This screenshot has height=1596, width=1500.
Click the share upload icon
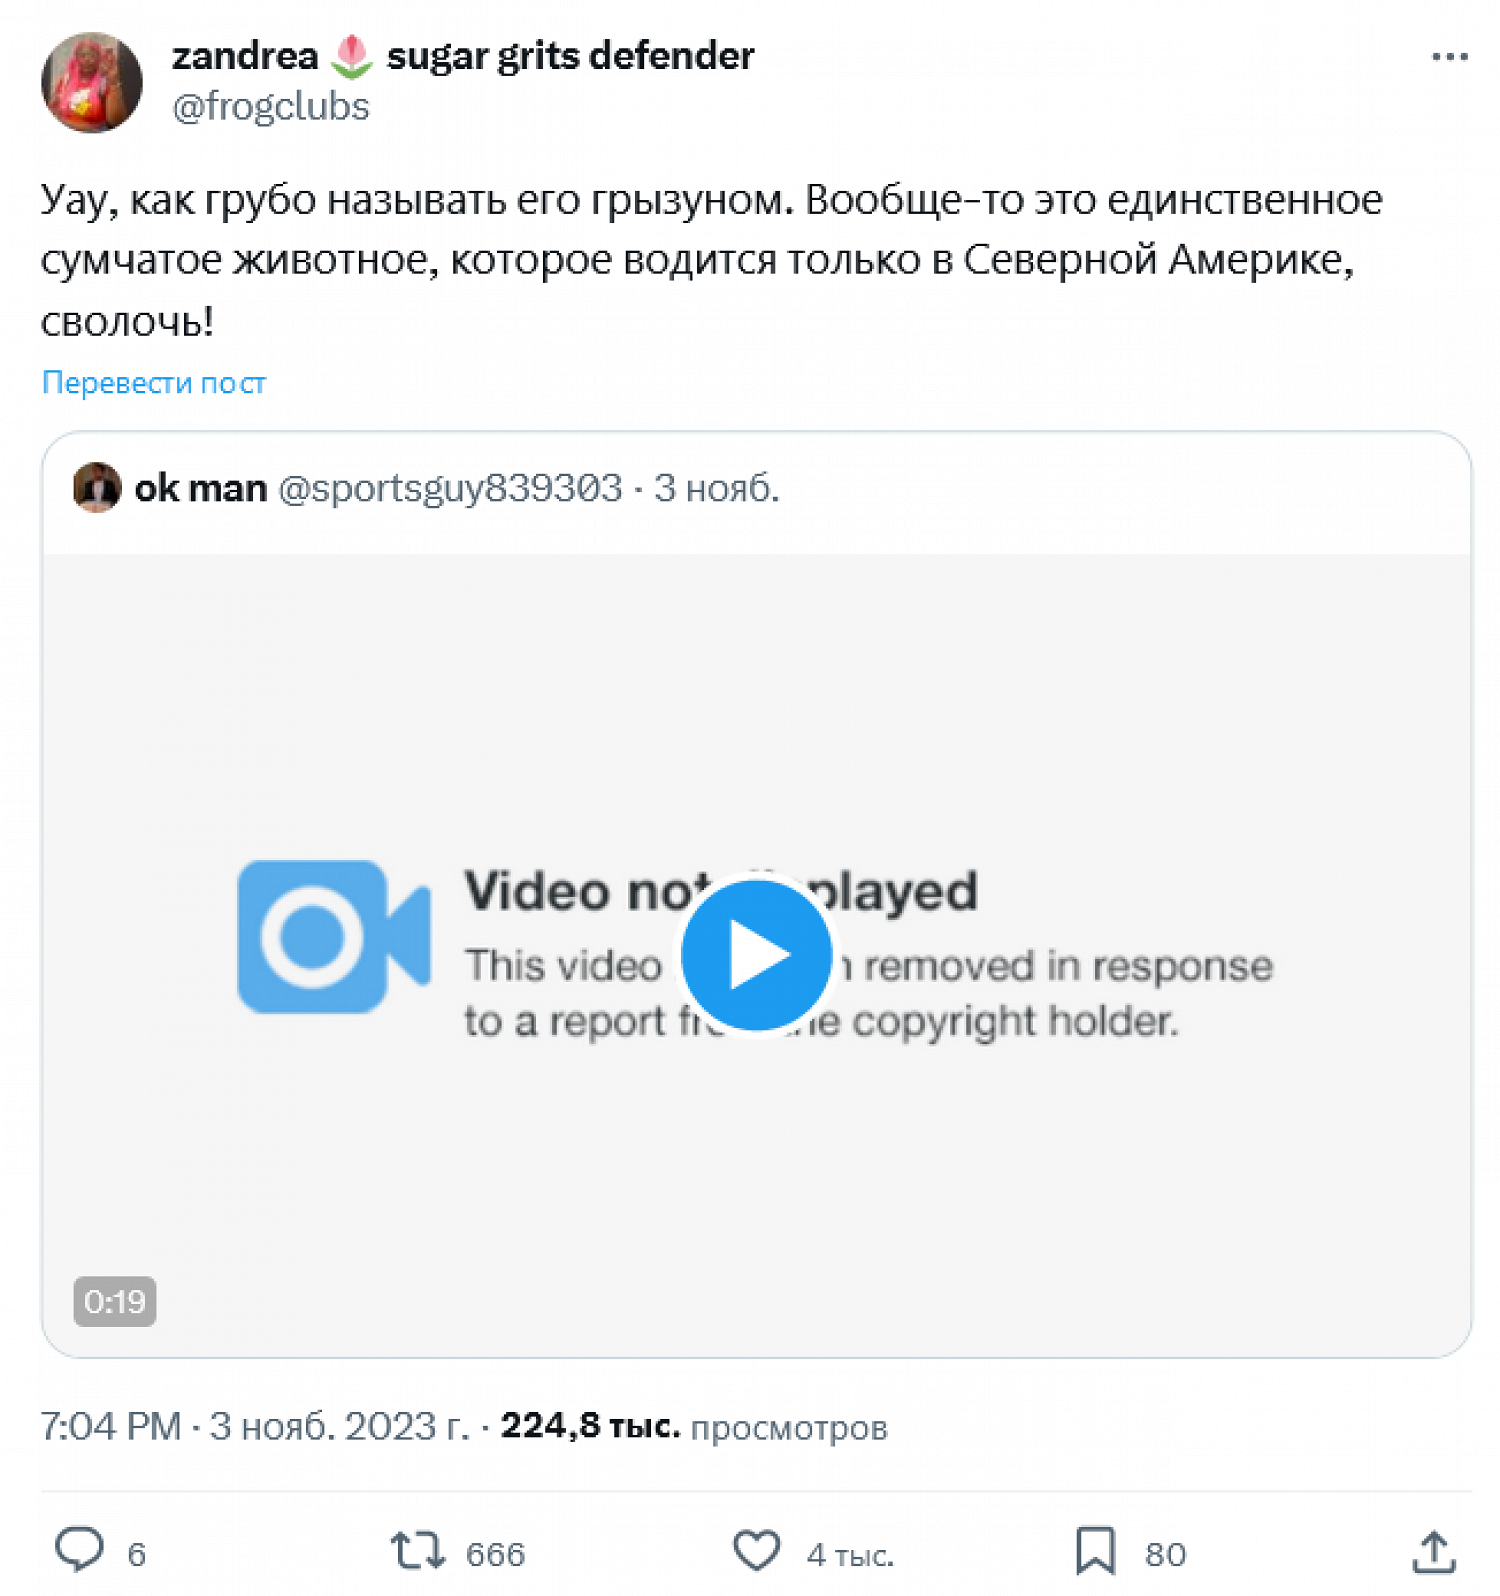[1433, 1551]
